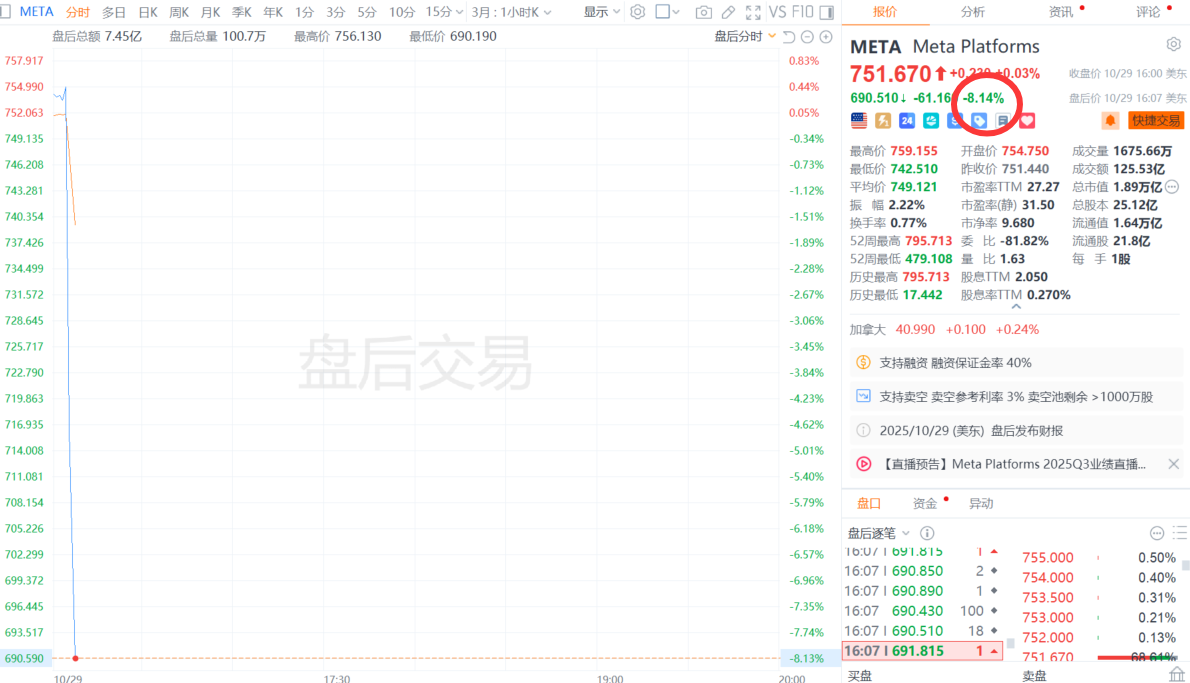Open more options ellipsis in order book
The height and width of the screenshot is (683, 1190).
click(x=1157, y=533)
